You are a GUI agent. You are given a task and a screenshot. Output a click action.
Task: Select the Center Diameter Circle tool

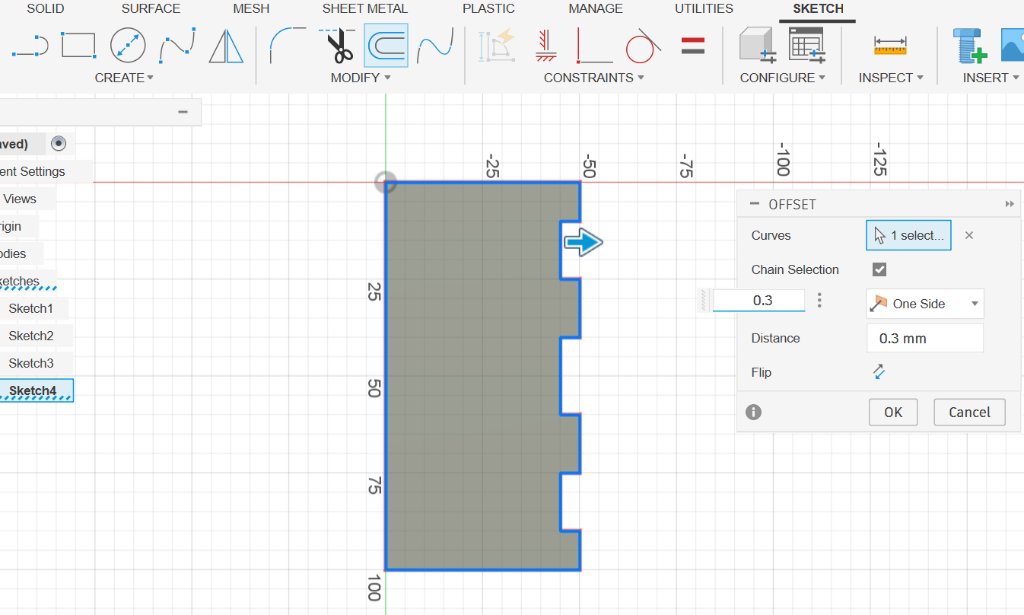[x=127, y=45]
